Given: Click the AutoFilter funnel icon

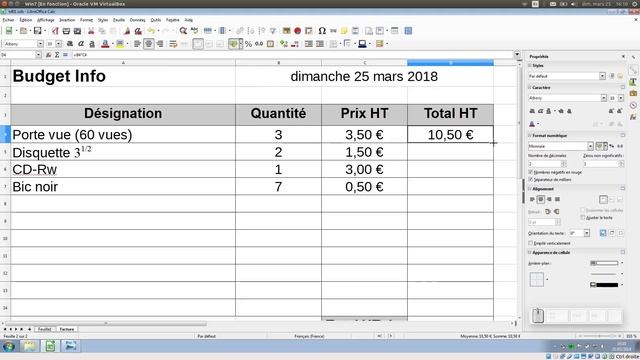Looking at the screenshot, I should coord(273,31).
